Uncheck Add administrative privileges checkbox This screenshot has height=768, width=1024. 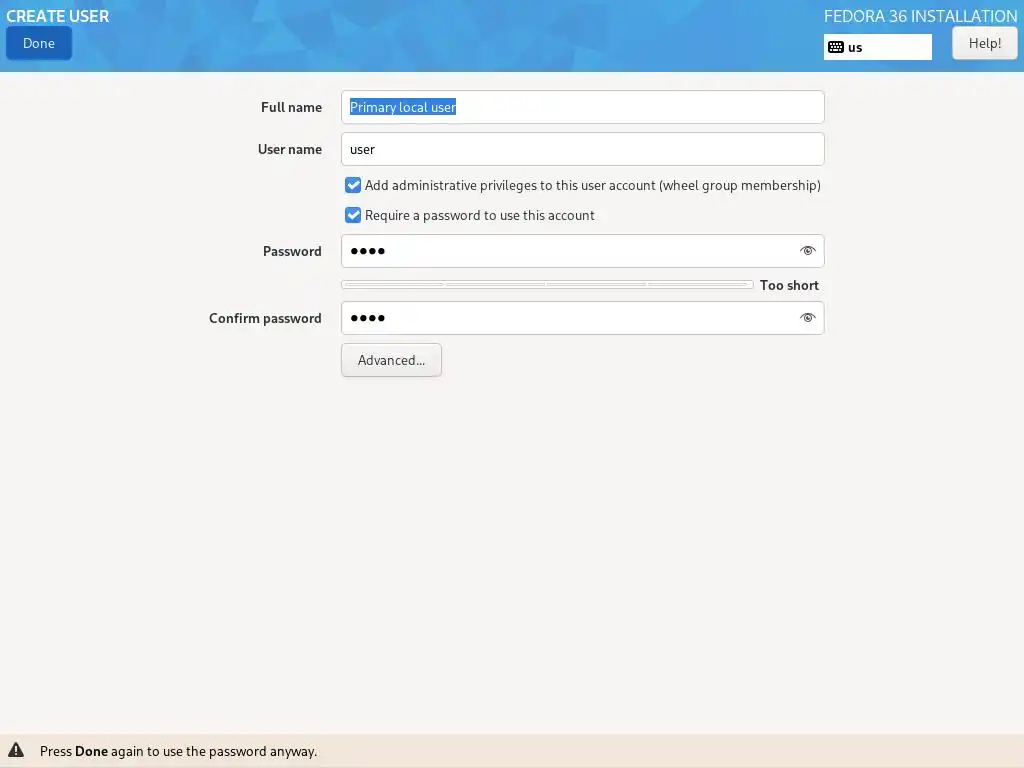point(353,185)
